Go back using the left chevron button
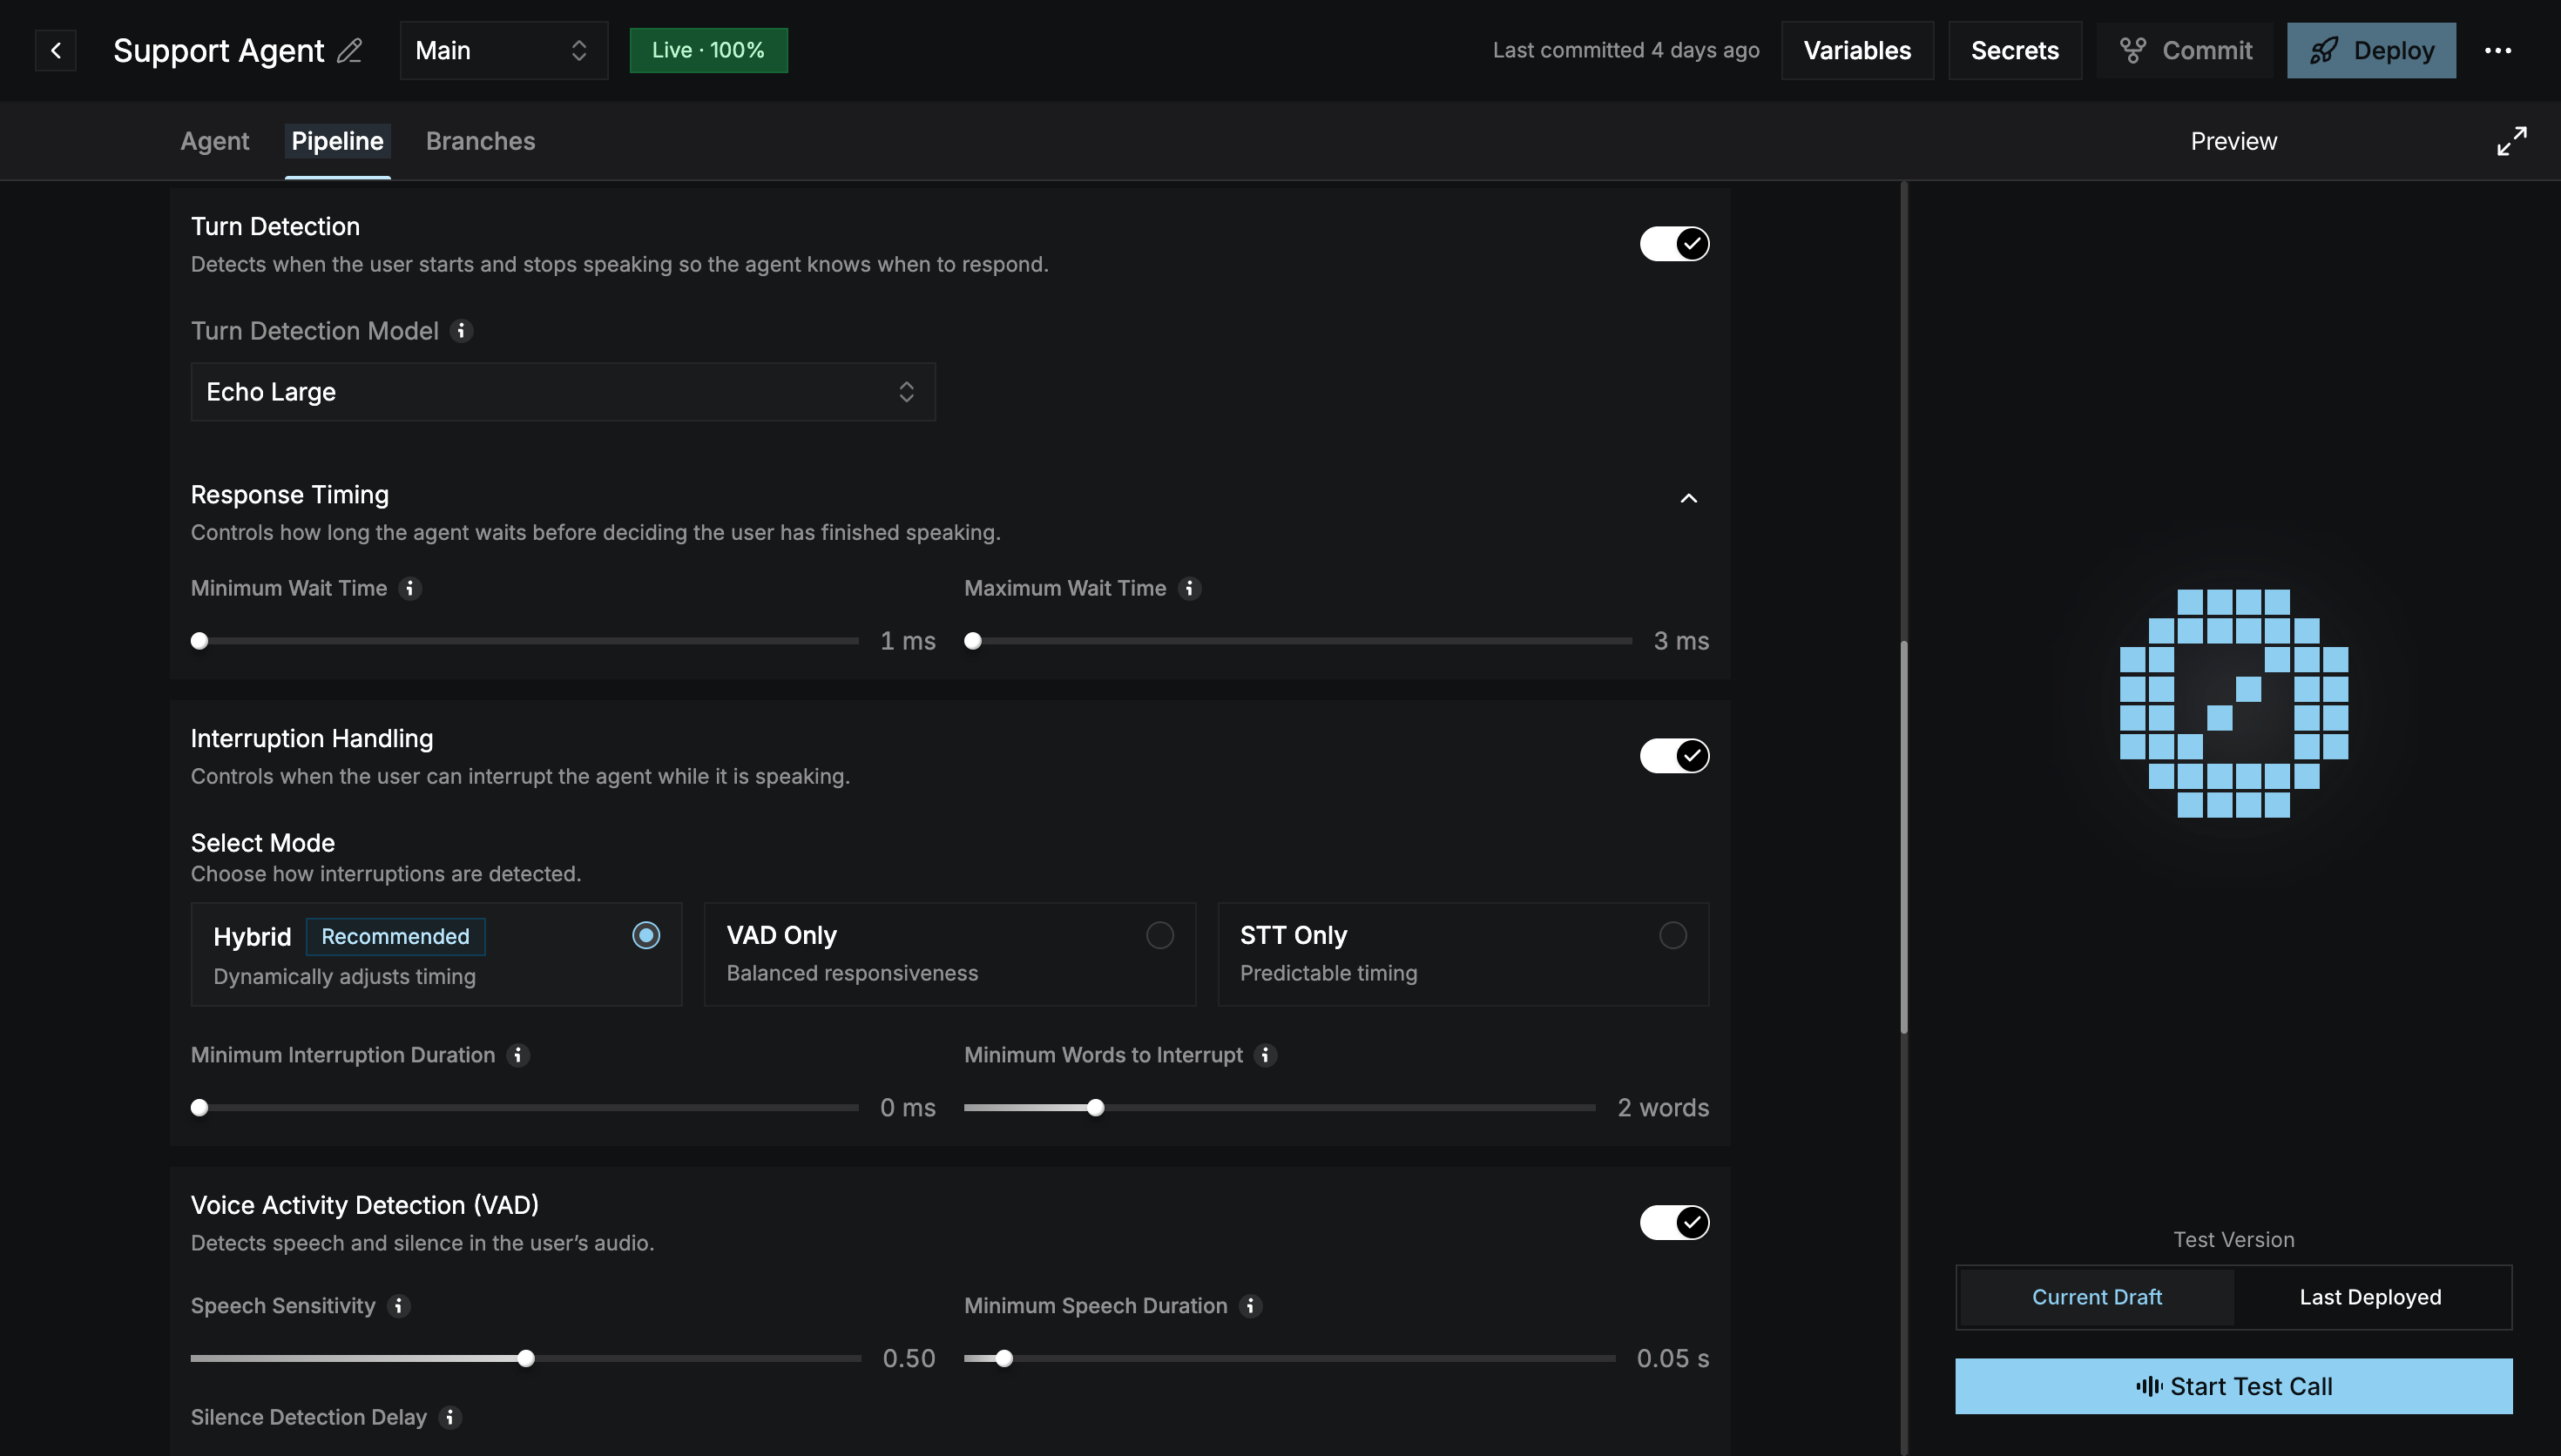This screenshot has height=1456, width=2561. coord(56,50)
